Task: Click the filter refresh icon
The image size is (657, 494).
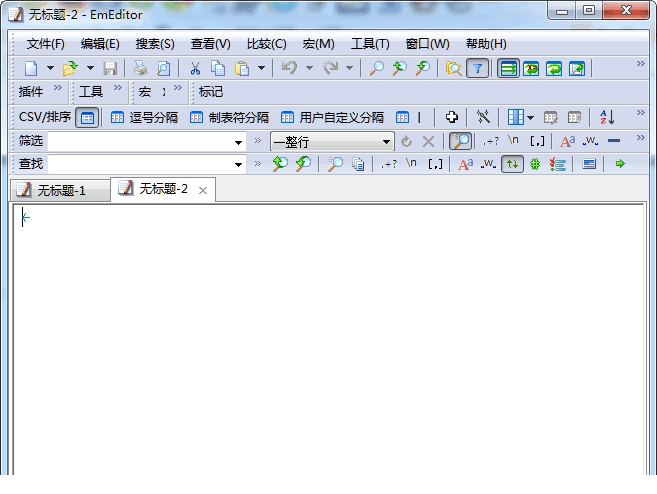Action: click(x=406, y=142)
